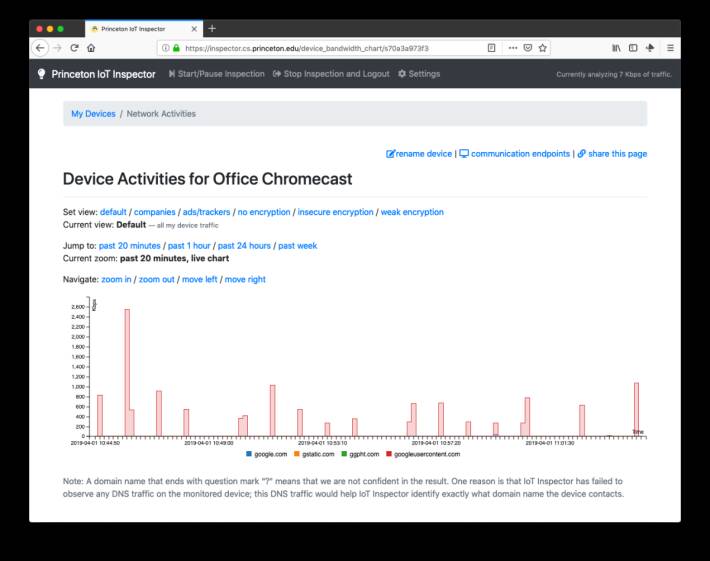
Task: Set view to no encryption
Action: pyautogui.click(x=264, y=212)
